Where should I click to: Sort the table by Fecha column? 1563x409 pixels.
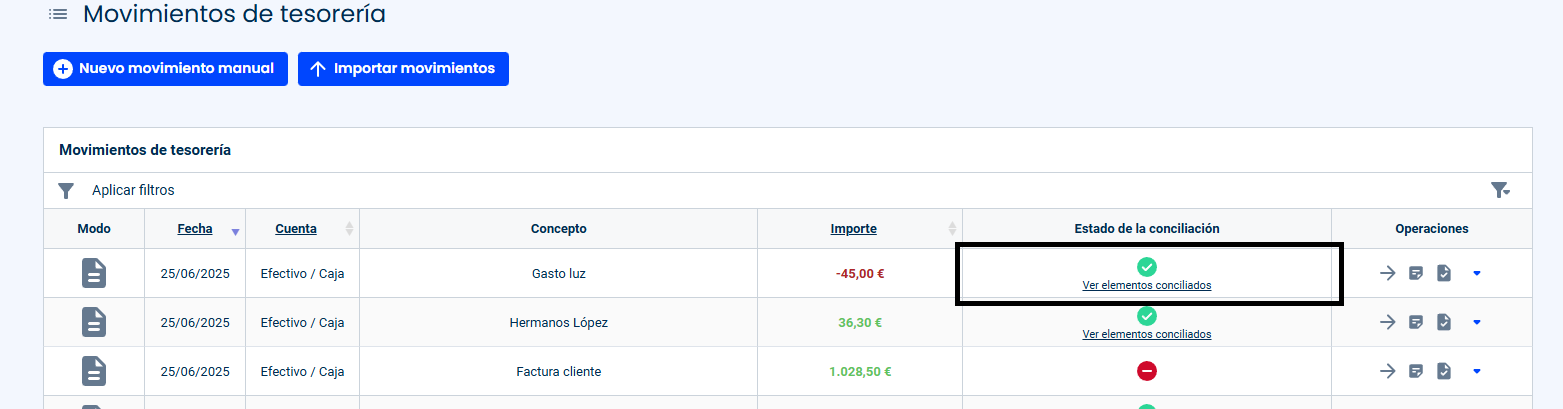coord(195,229)
